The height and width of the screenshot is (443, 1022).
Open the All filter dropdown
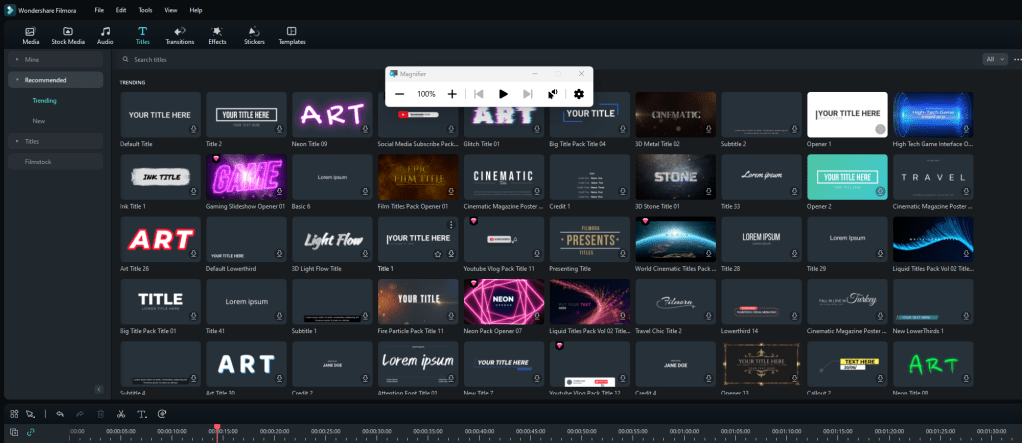click(995, 59)
